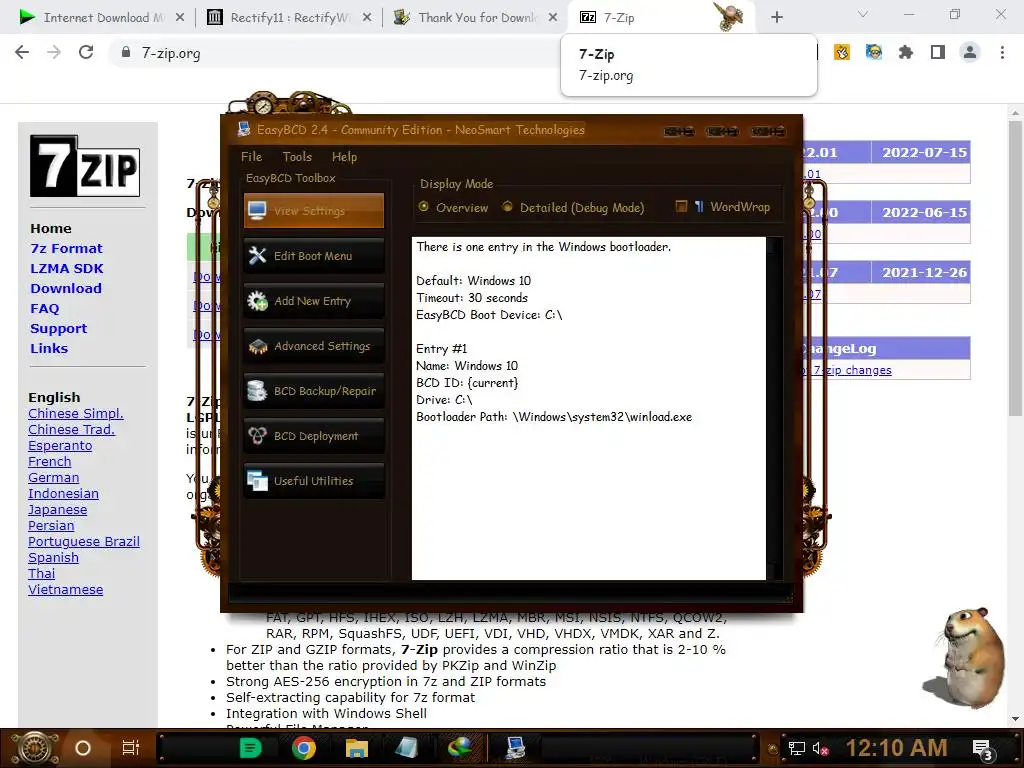The width and height of the screenshot is (1024, 768).
Task: Open Task View in taskbar
Action: coord(131,748)
